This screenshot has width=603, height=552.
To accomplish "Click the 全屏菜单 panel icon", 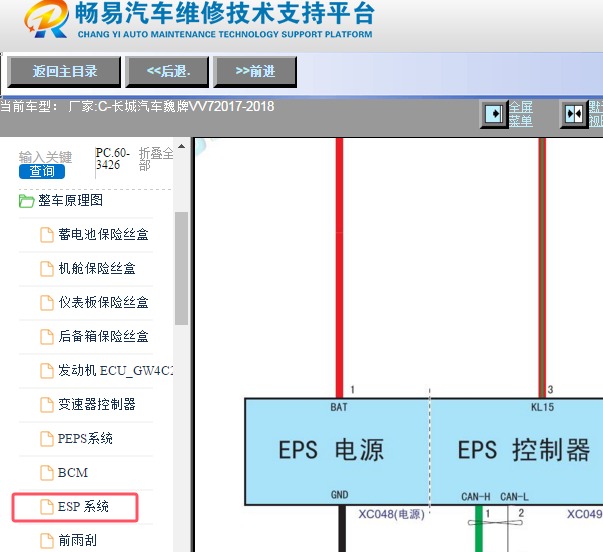I will click(x=494, y=114).
